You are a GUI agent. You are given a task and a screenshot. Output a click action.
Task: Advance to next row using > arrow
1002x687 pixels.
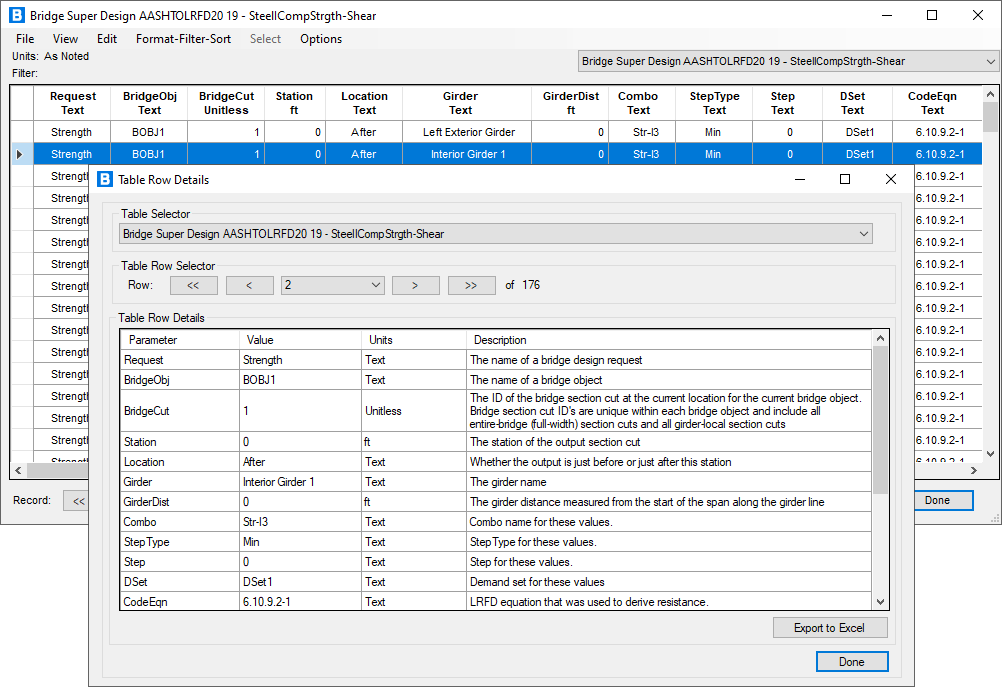pos(415,285)
